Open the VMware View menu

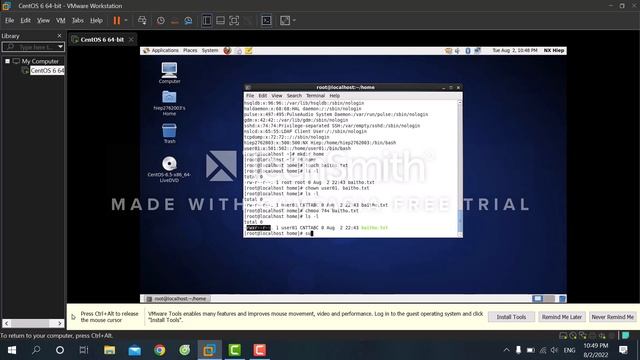[43, 20]
